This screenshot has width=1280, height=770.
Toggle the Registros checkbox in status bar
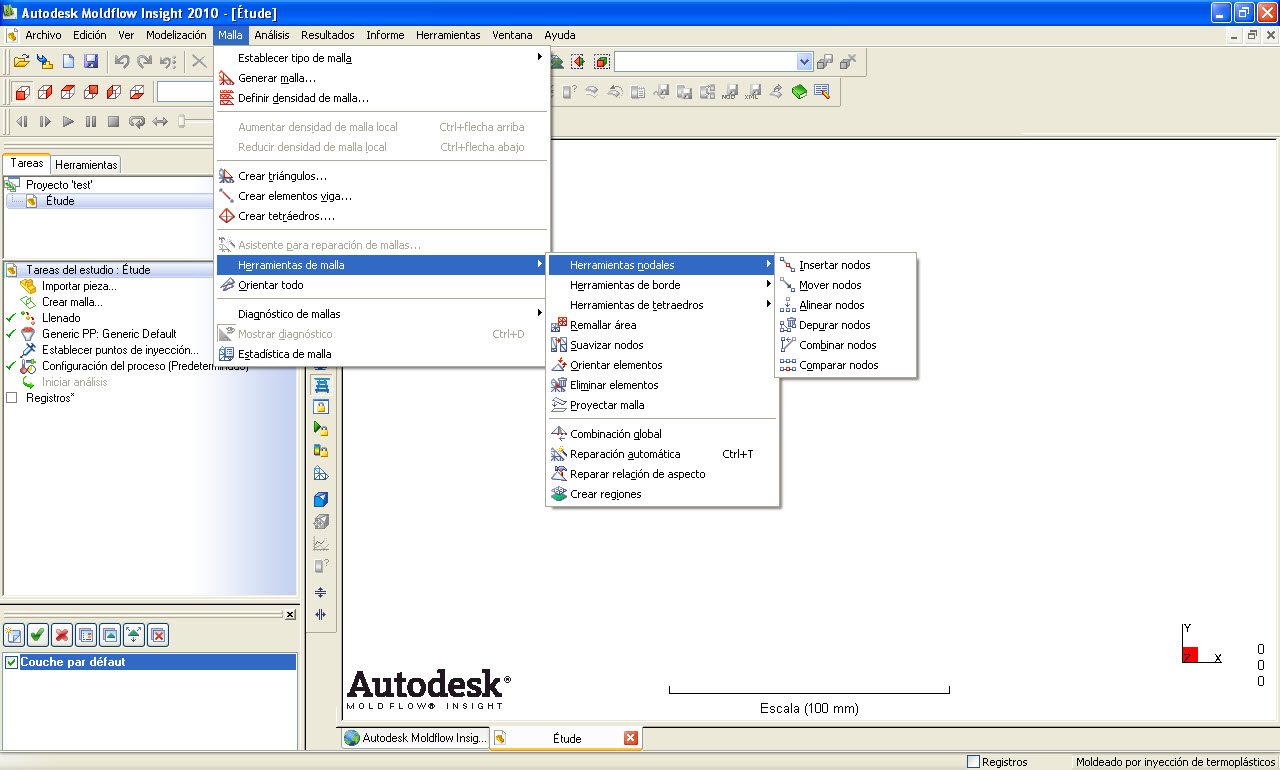(x=974, y=762)
